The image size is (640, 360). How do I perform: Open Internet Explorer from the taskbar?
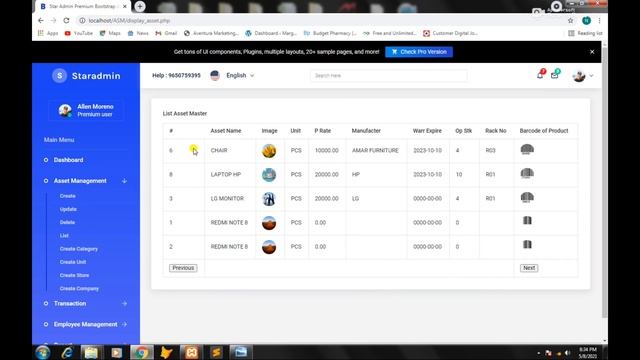tap(67, 352)
